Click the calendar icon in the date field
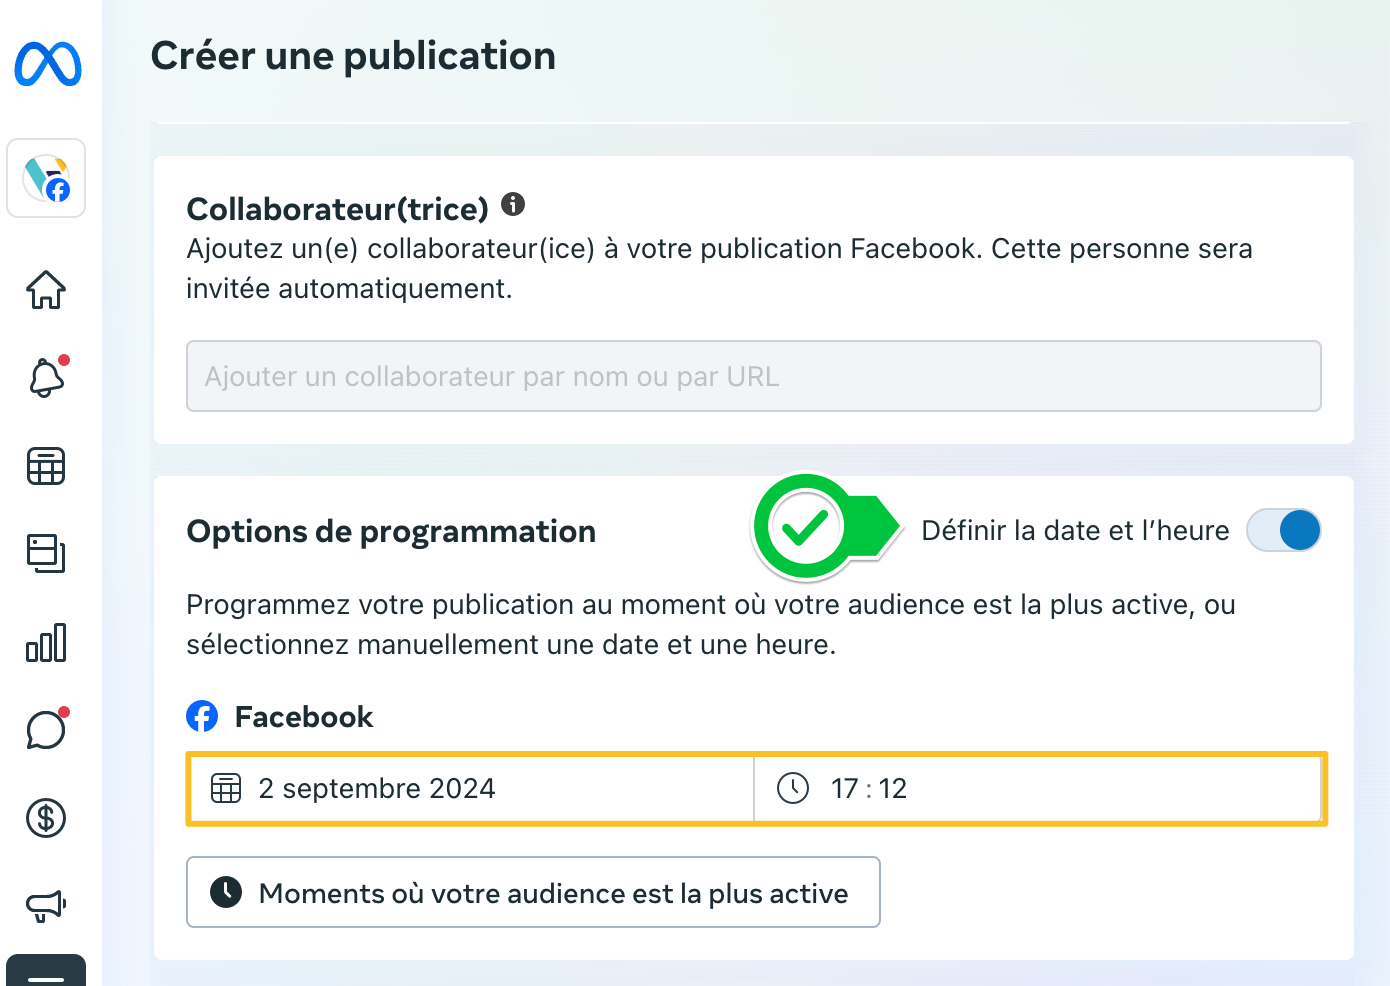 point(226,788)
